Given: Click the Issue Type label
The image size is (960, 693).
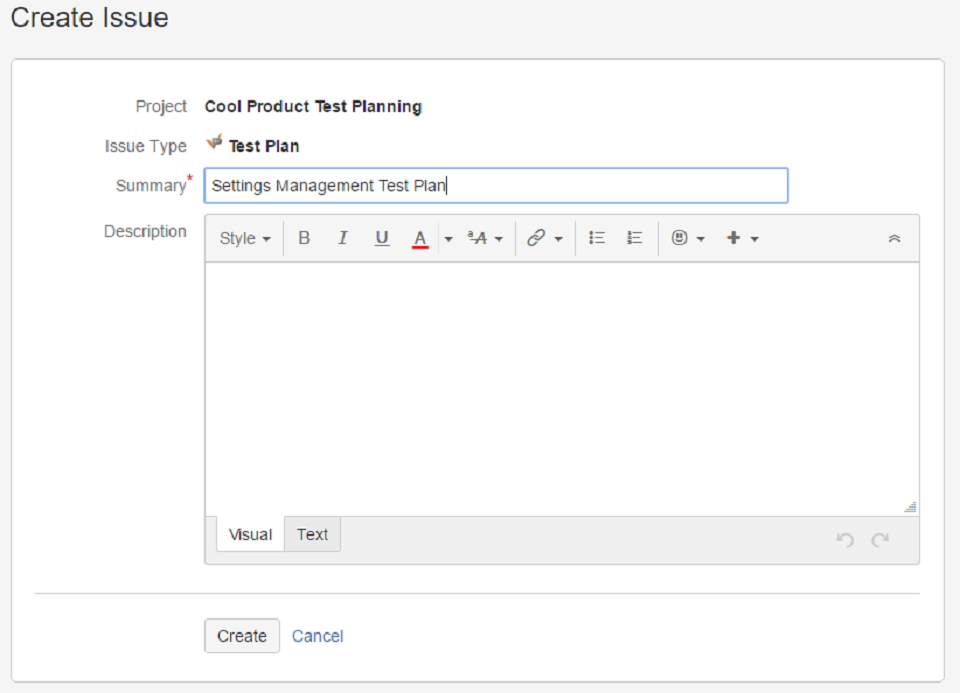Looking at the screenshot, I should point(146,146).
